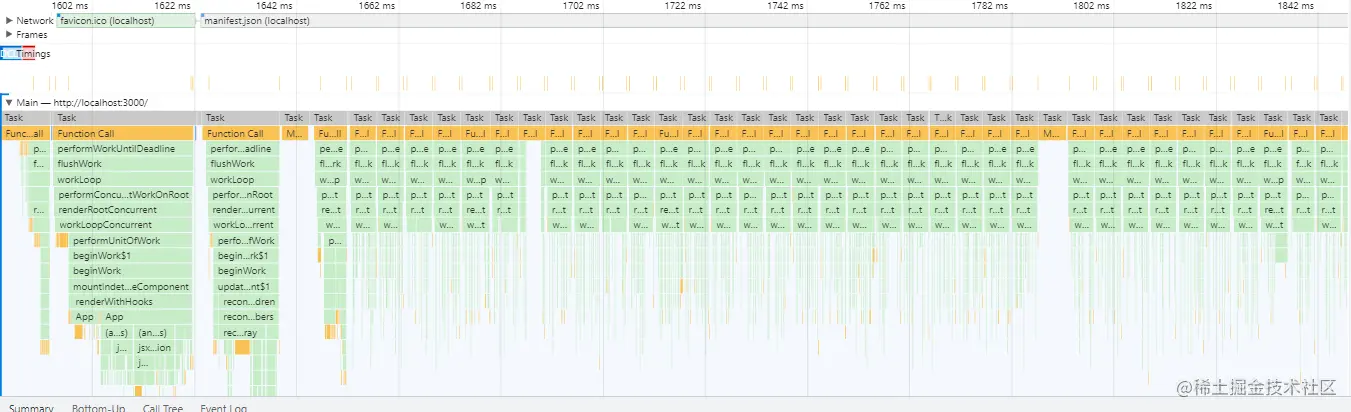Select the beginWork$1 flame bar
This screenshot has width=1351, height=412.
point(131,256)
